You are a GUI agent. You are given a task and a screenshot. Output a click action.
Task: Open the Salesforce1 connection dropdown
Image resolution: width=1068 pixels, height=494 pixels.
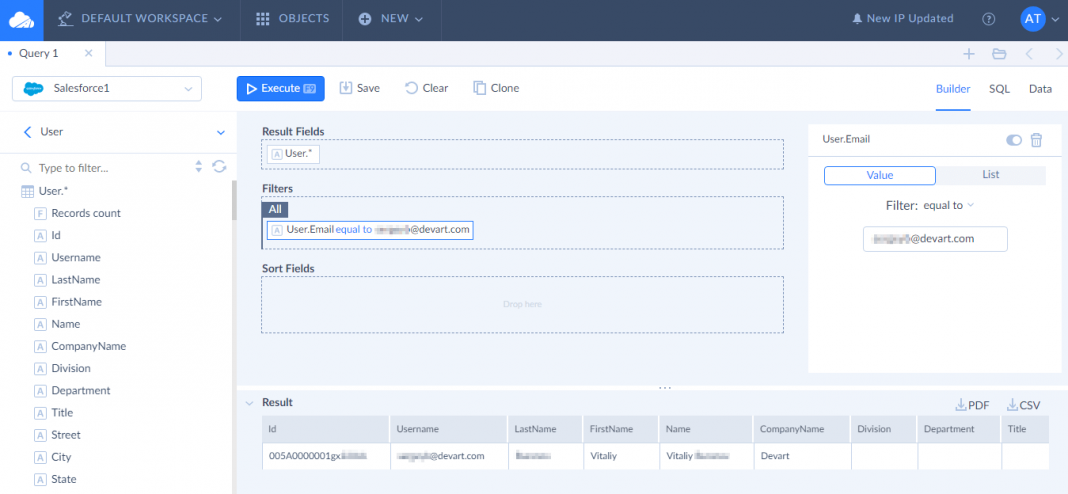107,89
